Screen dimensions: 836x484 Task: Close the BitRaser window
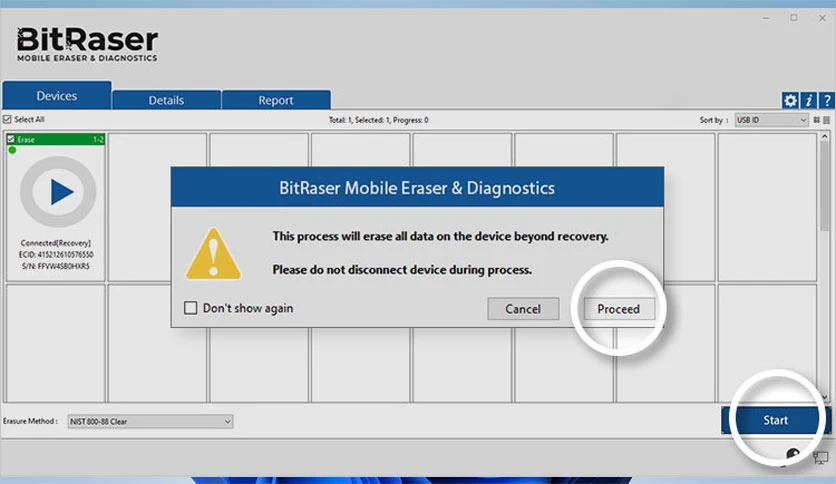(822, 18)
